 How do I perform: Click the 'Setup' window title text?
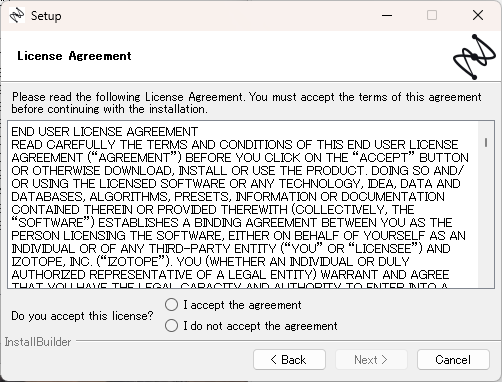[46, 16]
